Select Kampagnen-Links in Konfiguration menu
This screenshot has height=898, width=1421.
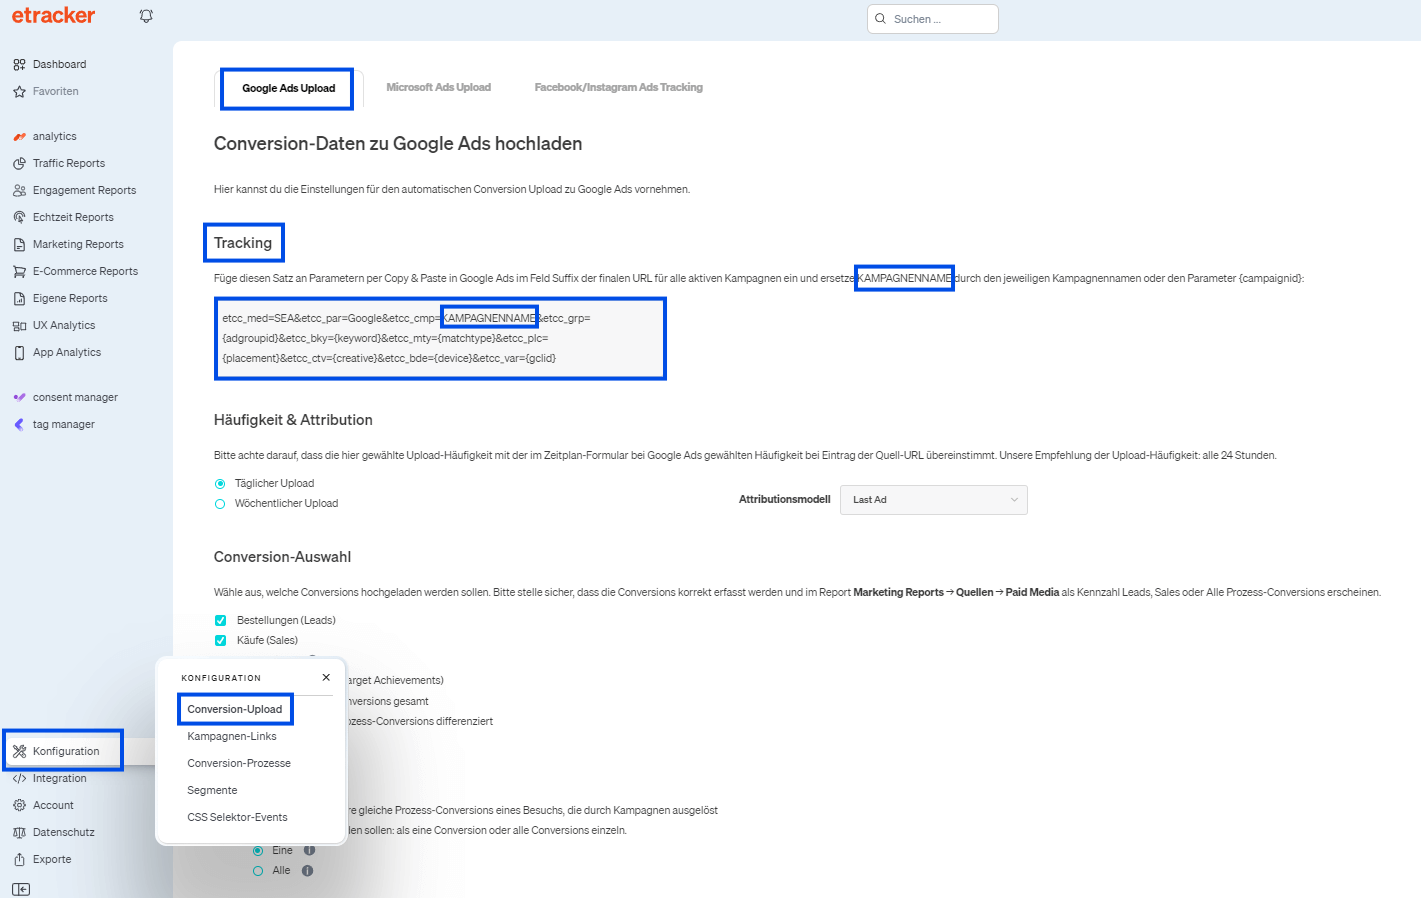(232, 736)
